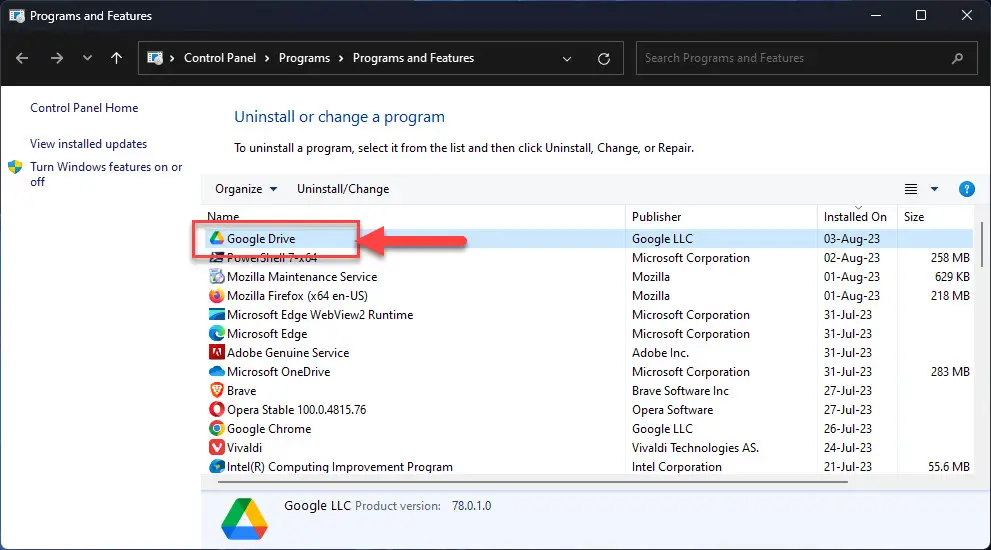Open View installed updates link
This screenshot has height=550, width=991.
click(x=88, y=144)
